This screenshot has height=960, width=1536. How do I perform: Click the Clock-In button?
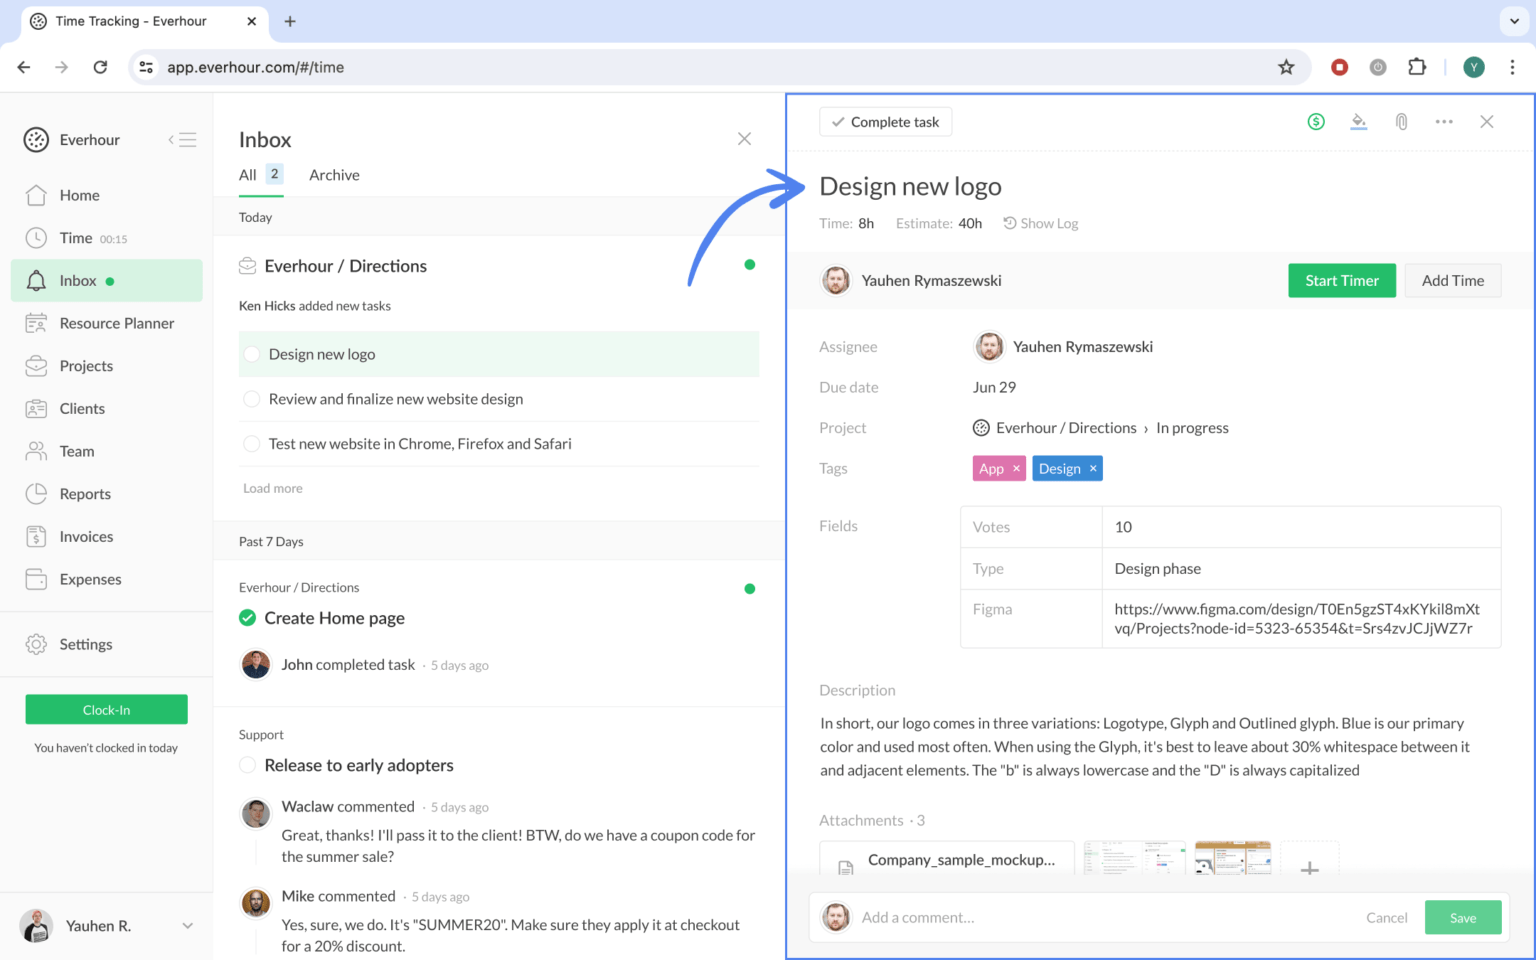106,709
